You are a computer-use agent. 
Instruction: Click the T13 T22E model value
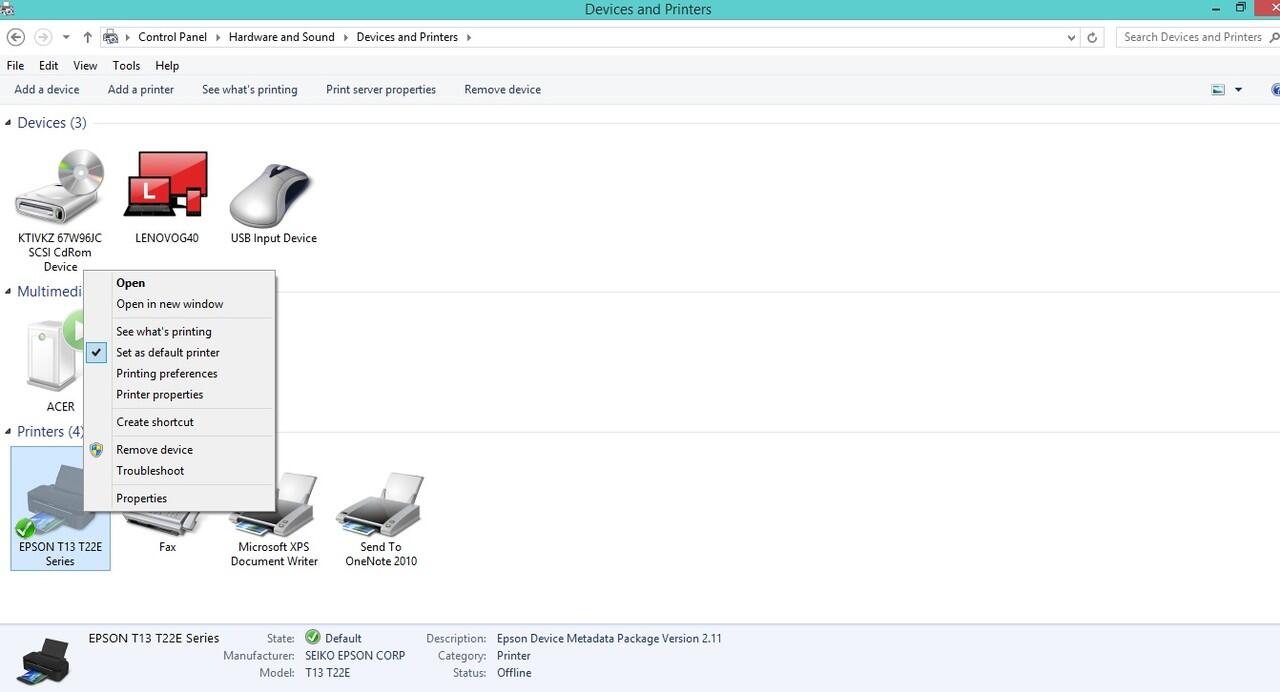click(x=328, y=673)
